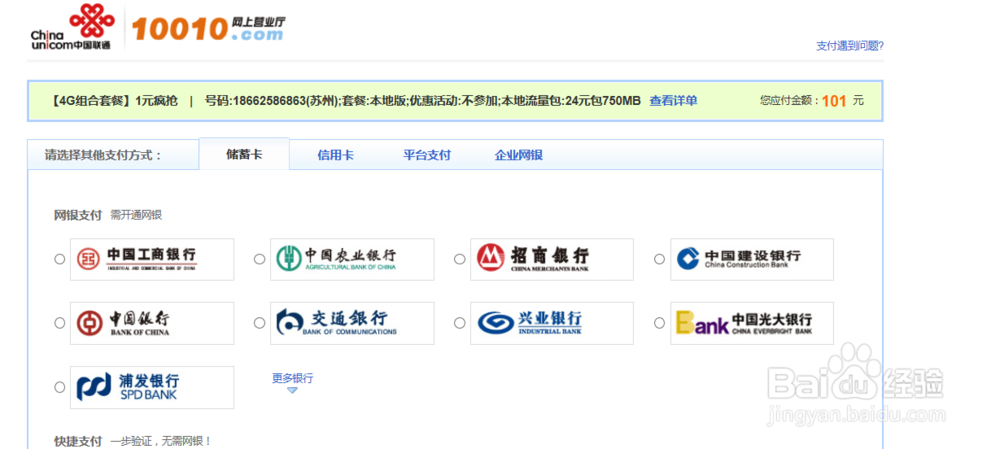The height and width of the screenshot is (449, 1000).
Task: Select radio button for 中国光大银行
Action: click(659, 323)
